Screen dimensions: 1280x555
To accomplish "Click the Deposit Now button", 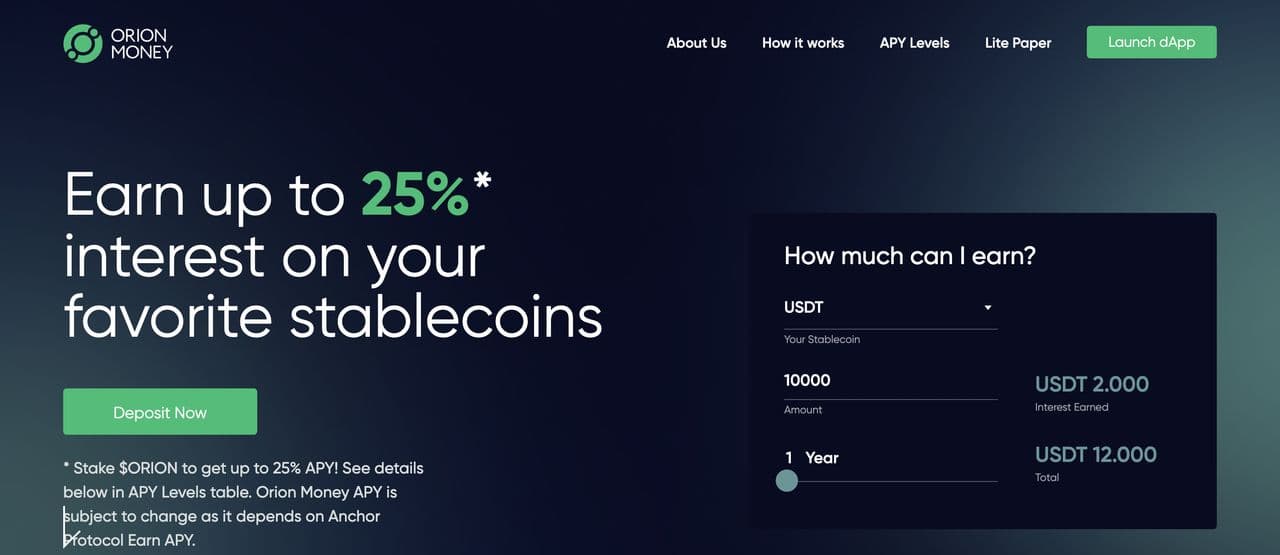I will point(160,412).
